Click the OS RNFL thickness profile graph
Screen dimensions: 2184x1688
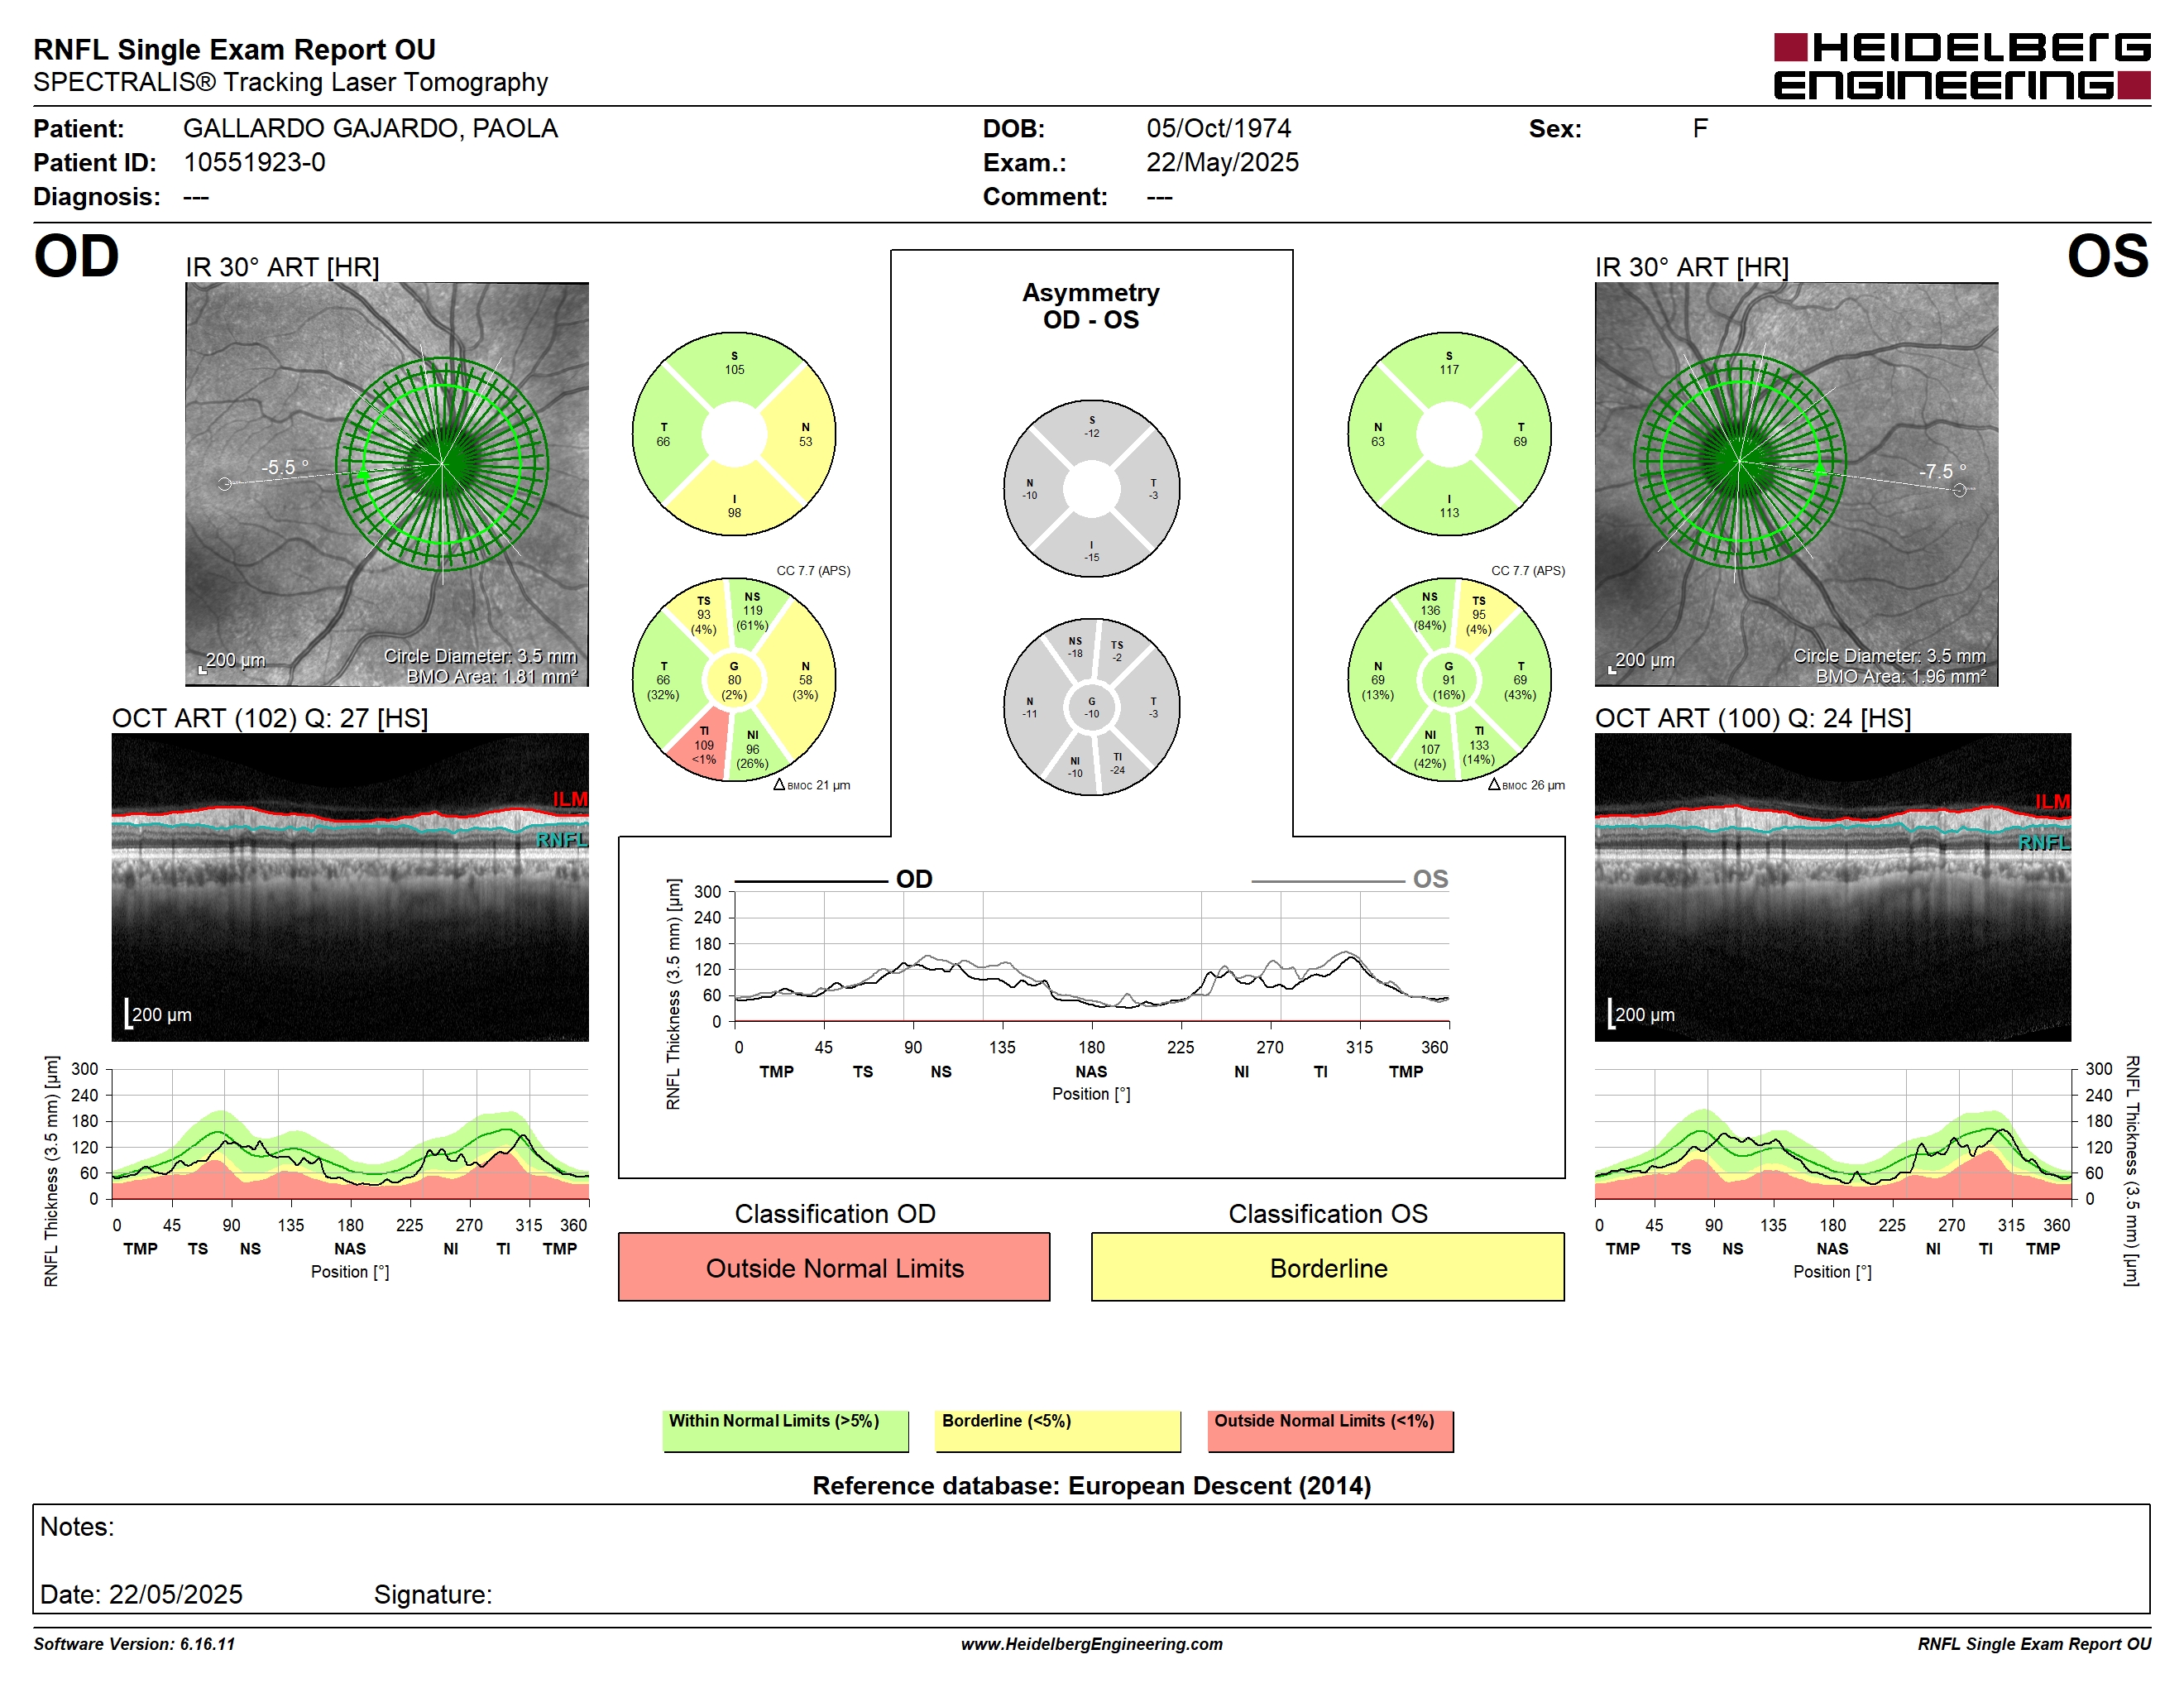point(1832,1134)
